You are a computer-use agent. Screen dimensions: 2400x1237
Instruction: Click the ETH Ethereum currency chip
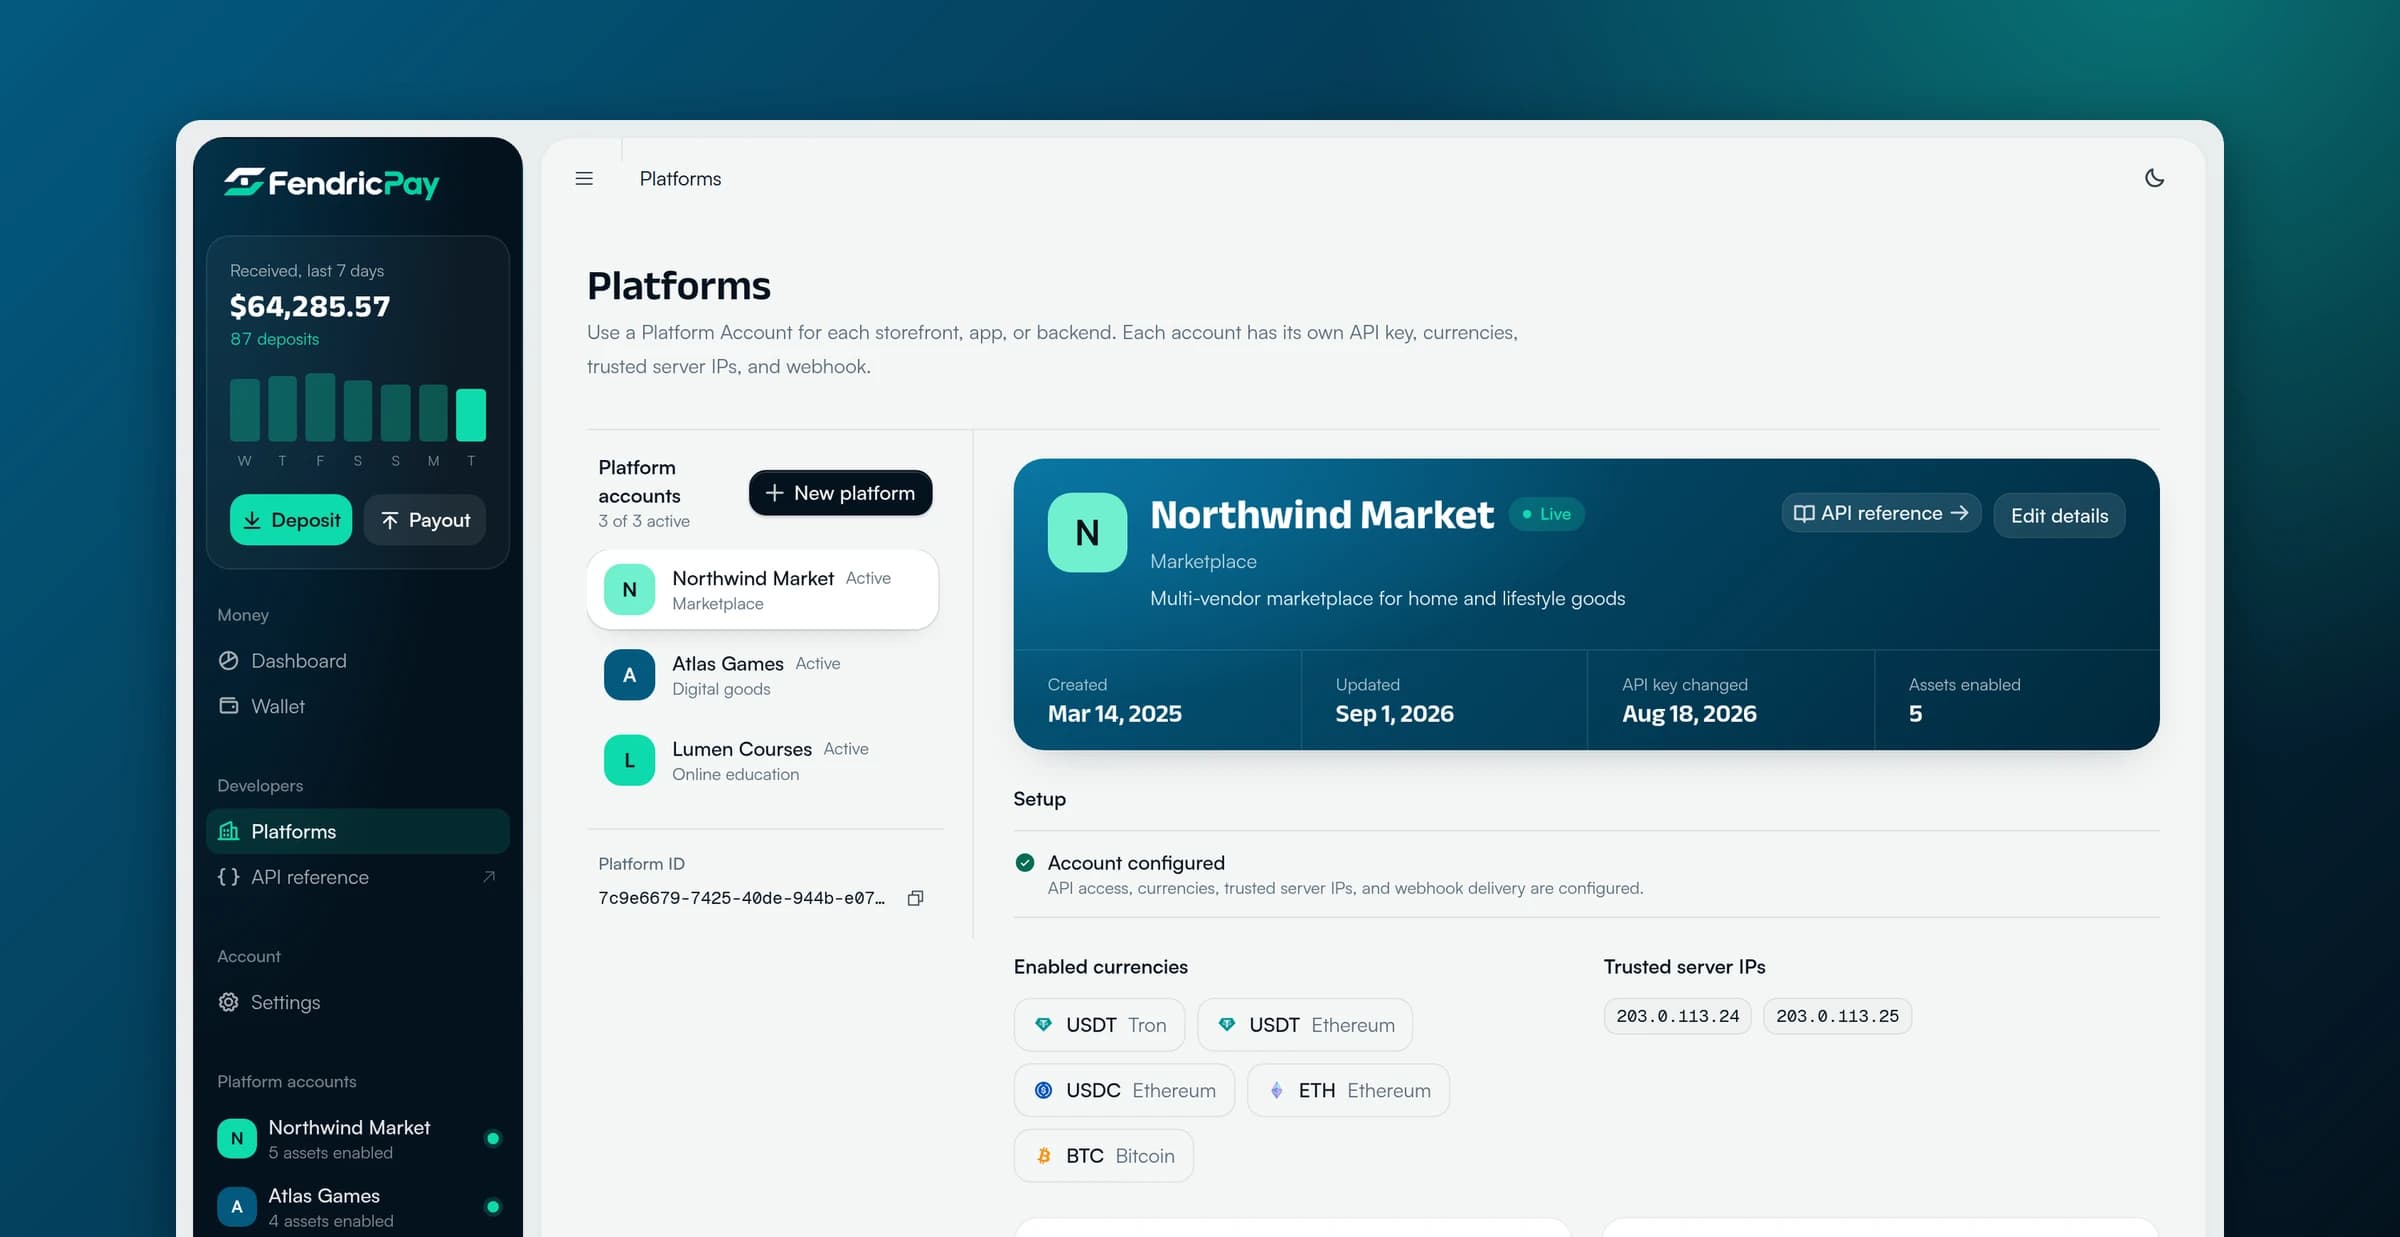(x=1348, y=1090)
